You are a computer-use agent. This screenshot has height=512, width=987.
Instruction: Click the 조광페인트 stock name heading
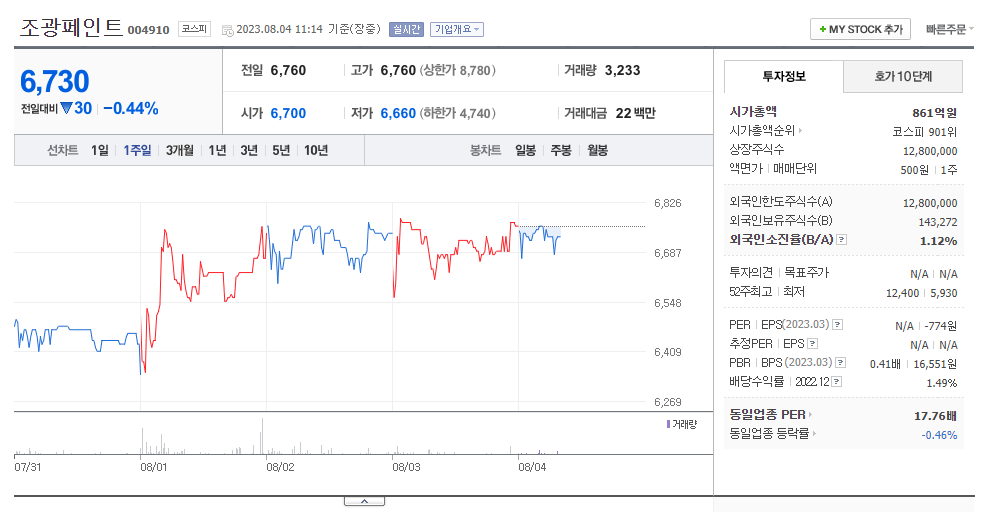pyautogui.click(x=71, y=28)
